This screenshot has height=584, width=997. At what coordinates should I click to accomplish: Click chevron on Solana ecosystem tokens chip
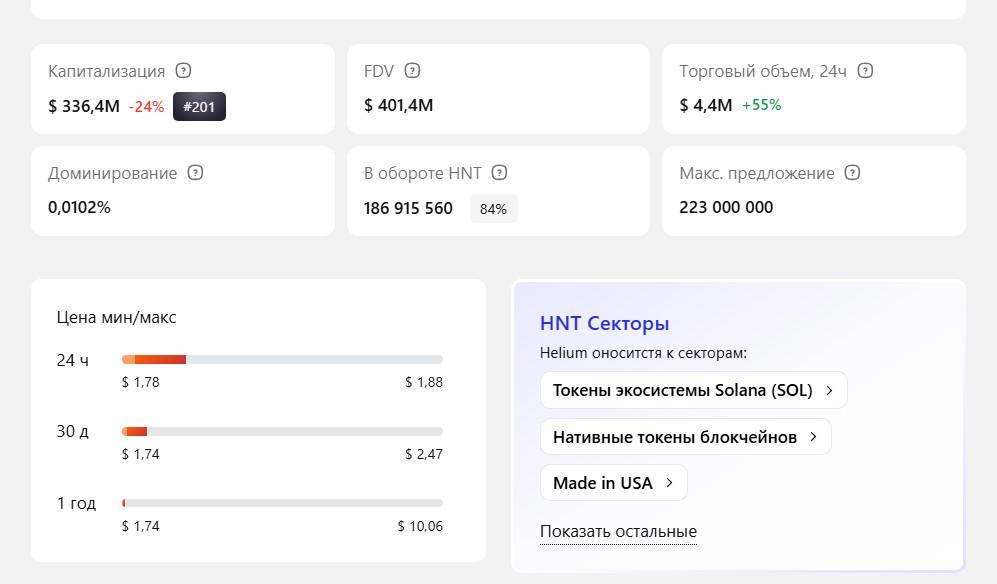(x=829, y=391)
